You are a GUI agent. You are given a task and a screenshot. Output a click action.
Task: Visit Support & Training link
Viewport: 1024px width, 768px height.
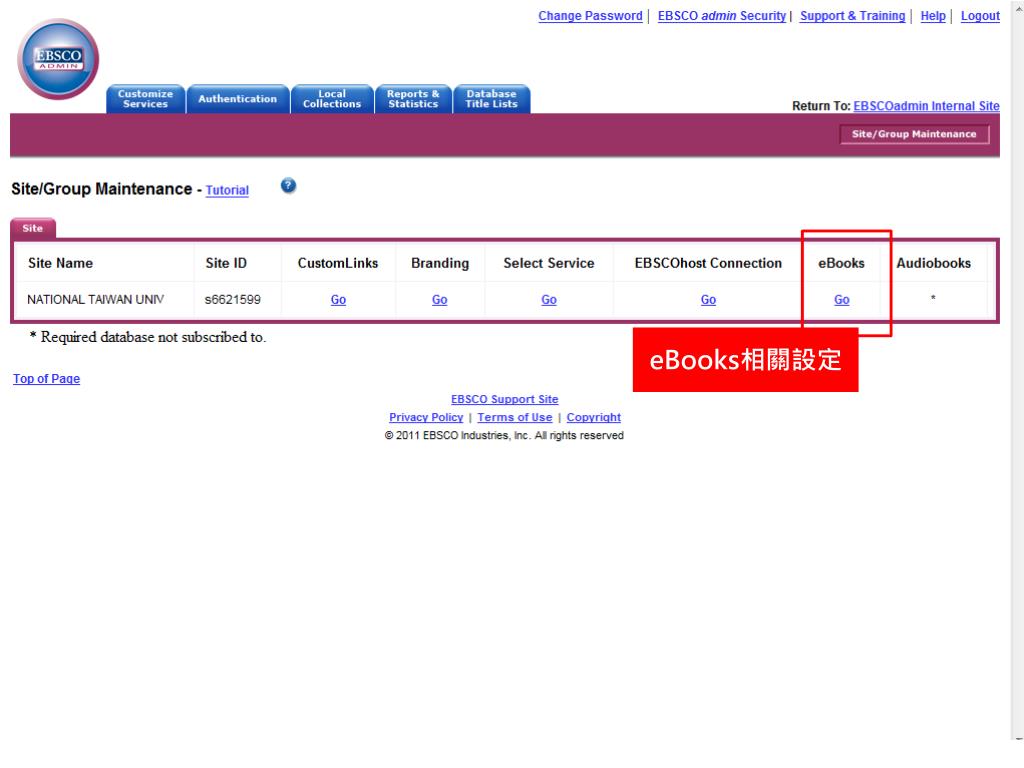pos(852,16)
